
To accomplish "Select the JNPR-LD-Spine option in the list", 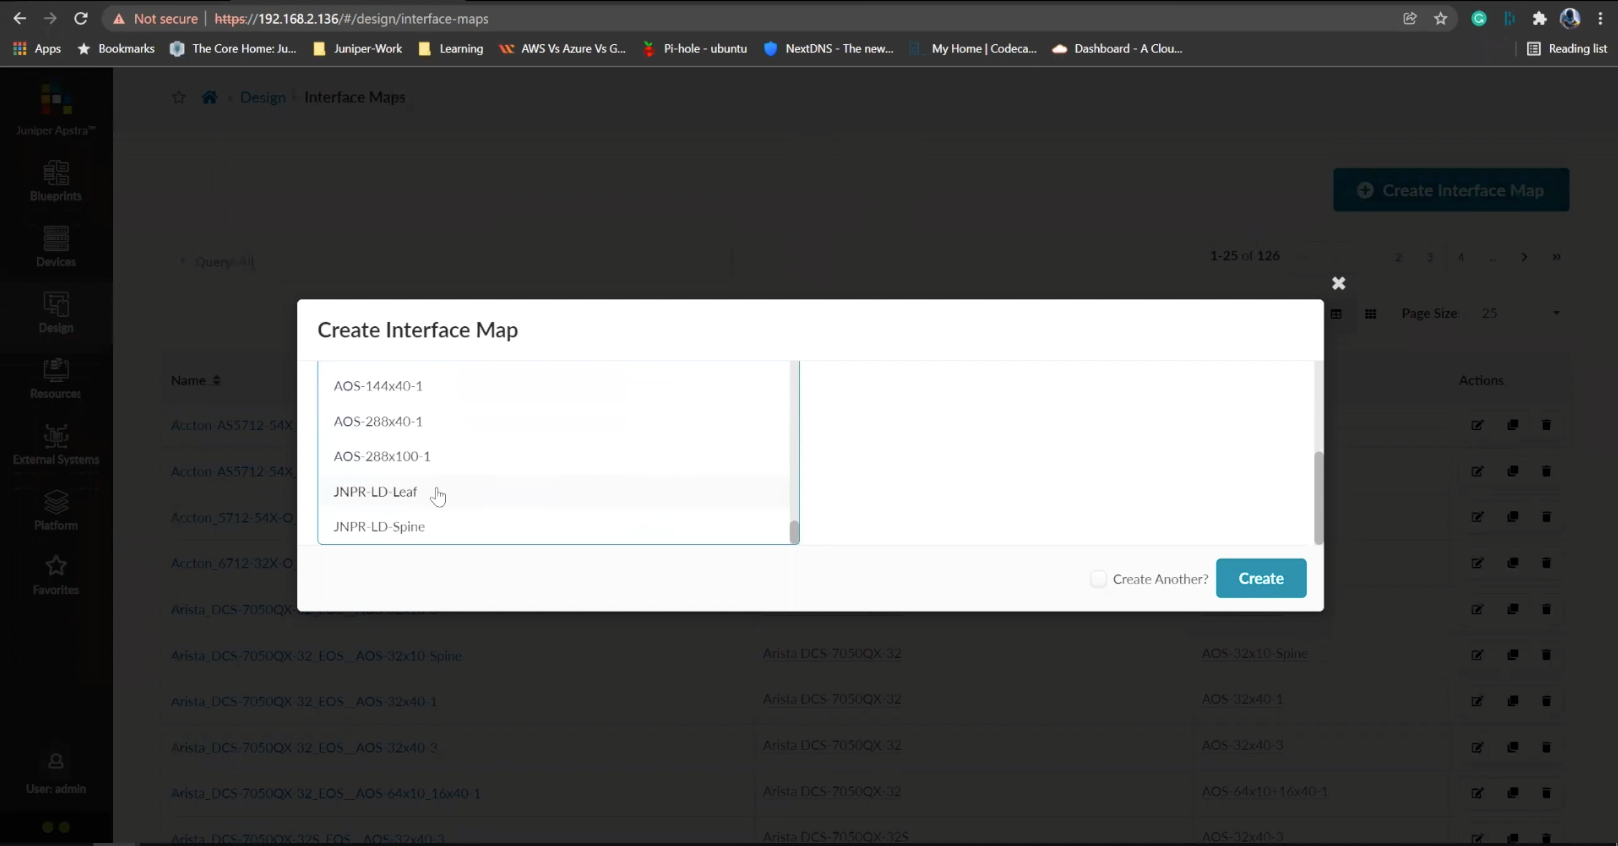I will [554, 527].
